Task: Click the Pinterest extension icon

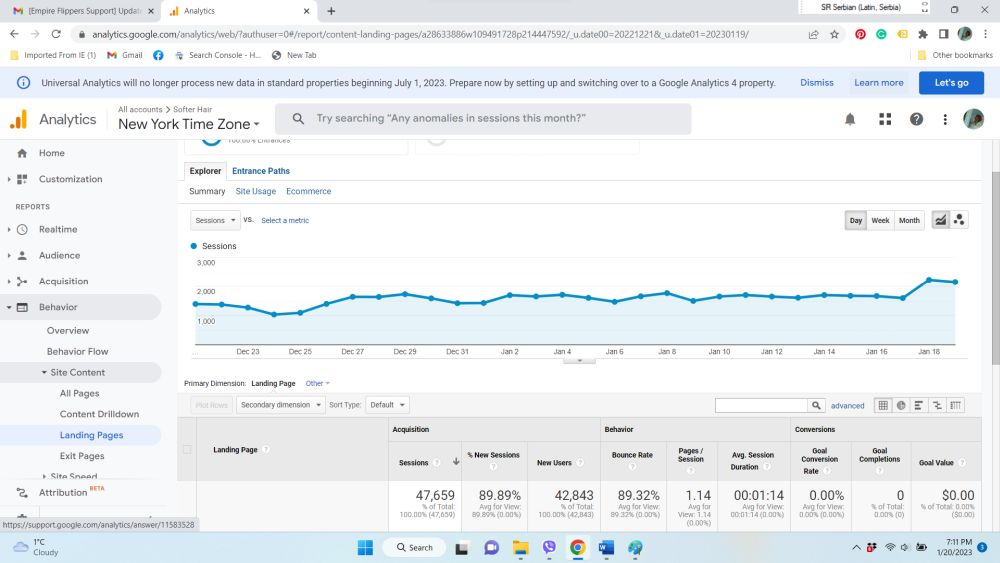Action: point(860,34)
